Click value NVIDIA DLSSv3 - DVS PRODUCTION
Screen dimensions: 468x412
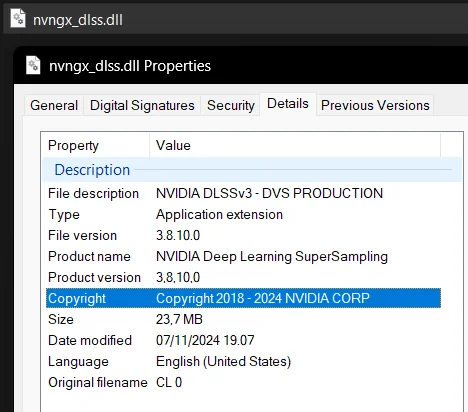[269, 194]
